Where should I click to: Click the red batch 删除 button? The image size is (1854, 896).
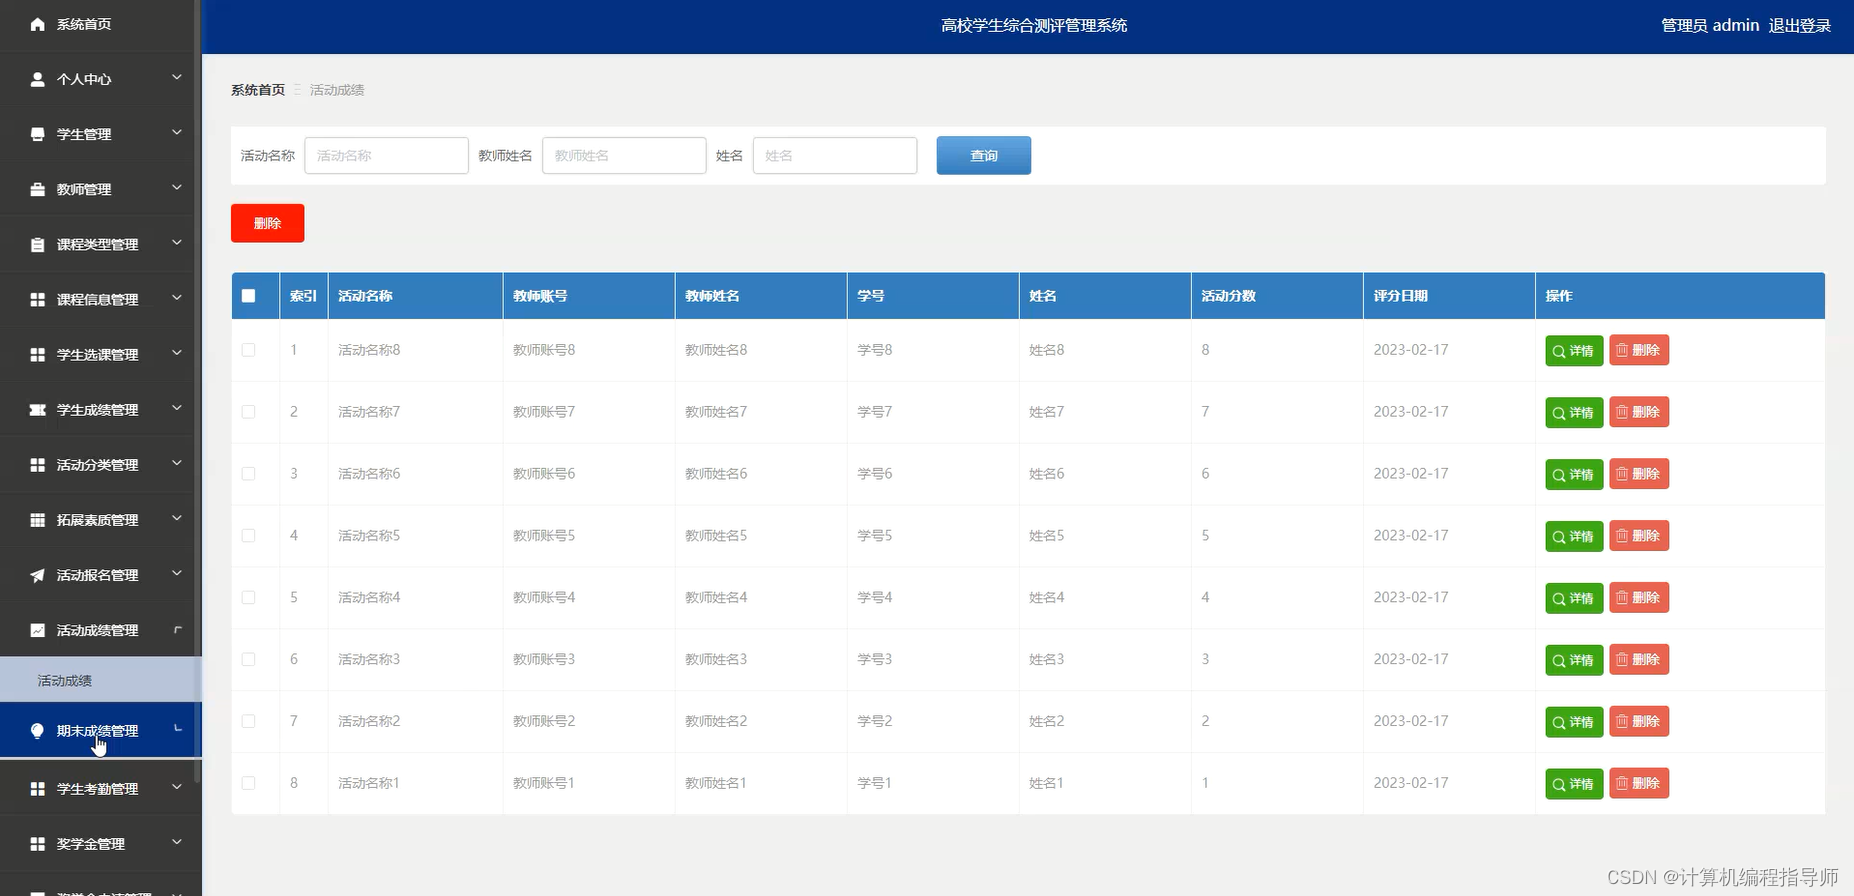(267, 223)
